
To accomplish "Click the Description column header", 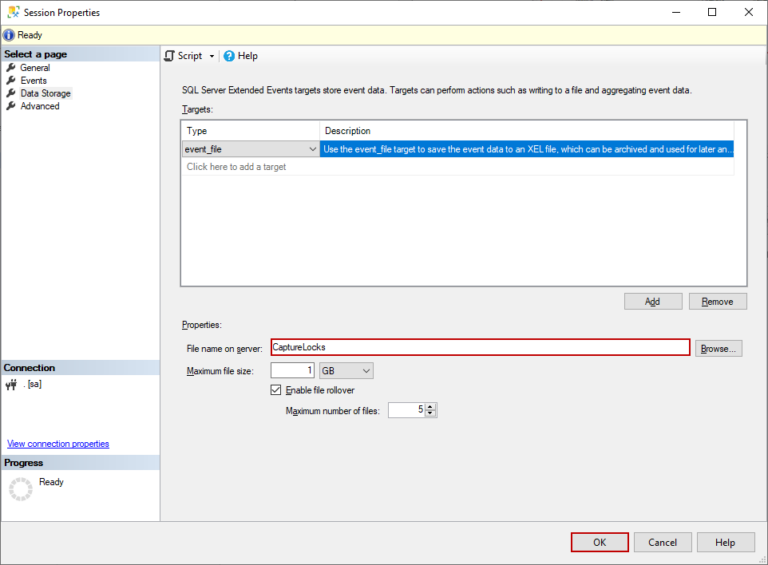I will [x=527, y=131].
